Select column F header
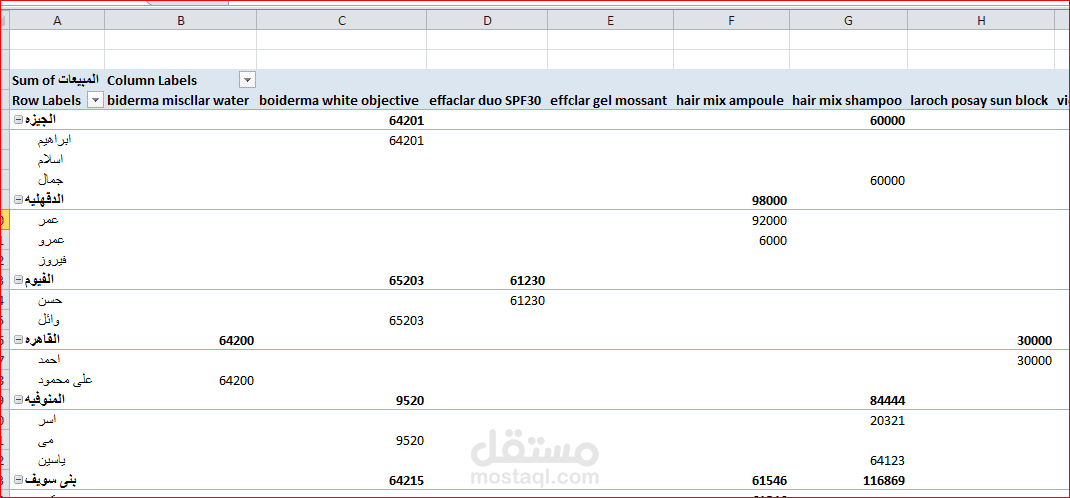 click(732, 20)
